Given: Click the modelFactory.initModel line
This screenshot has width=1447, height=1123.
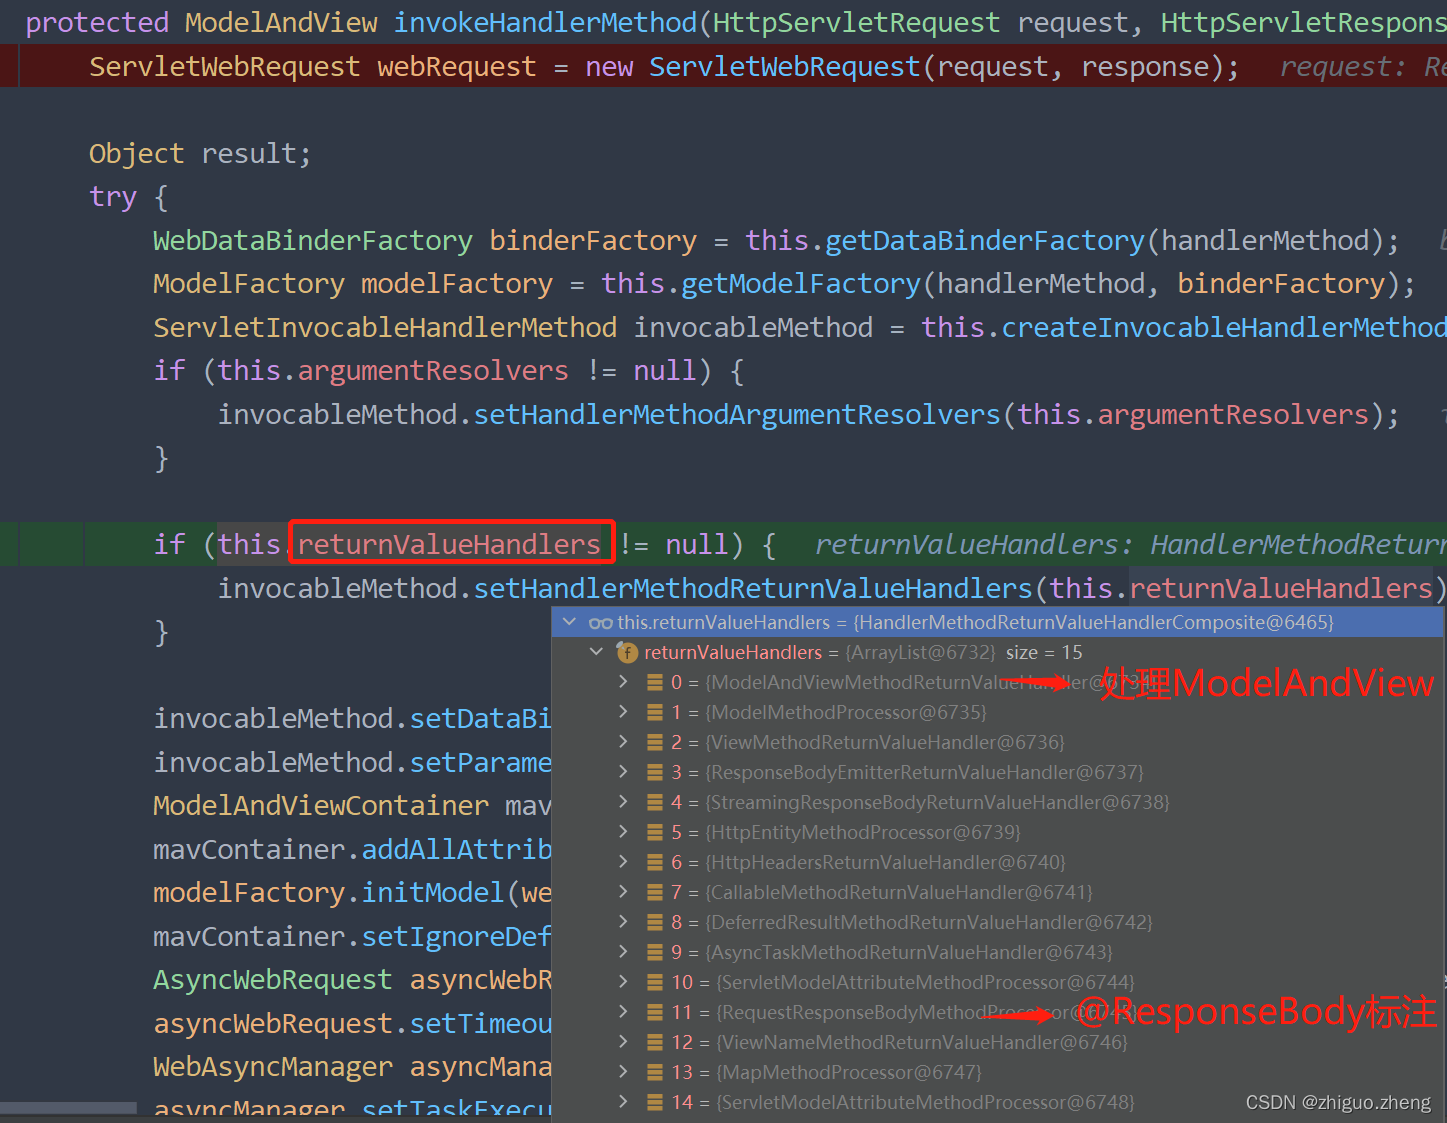Looking at the screenshot, I should tap(352, 892).
